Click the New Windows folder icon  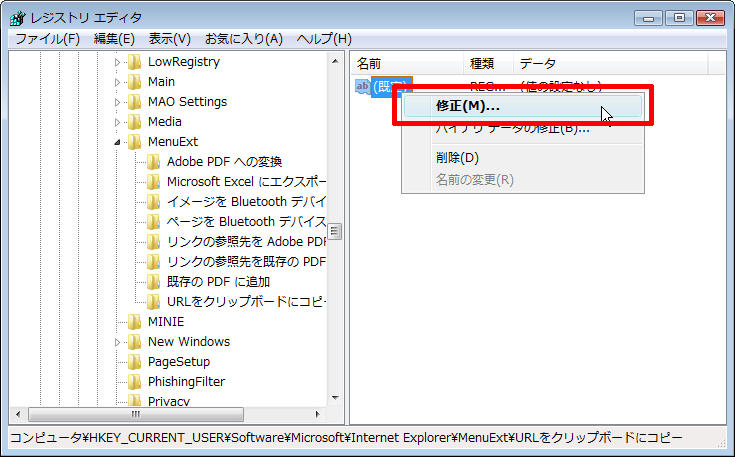tap(134, 342)
